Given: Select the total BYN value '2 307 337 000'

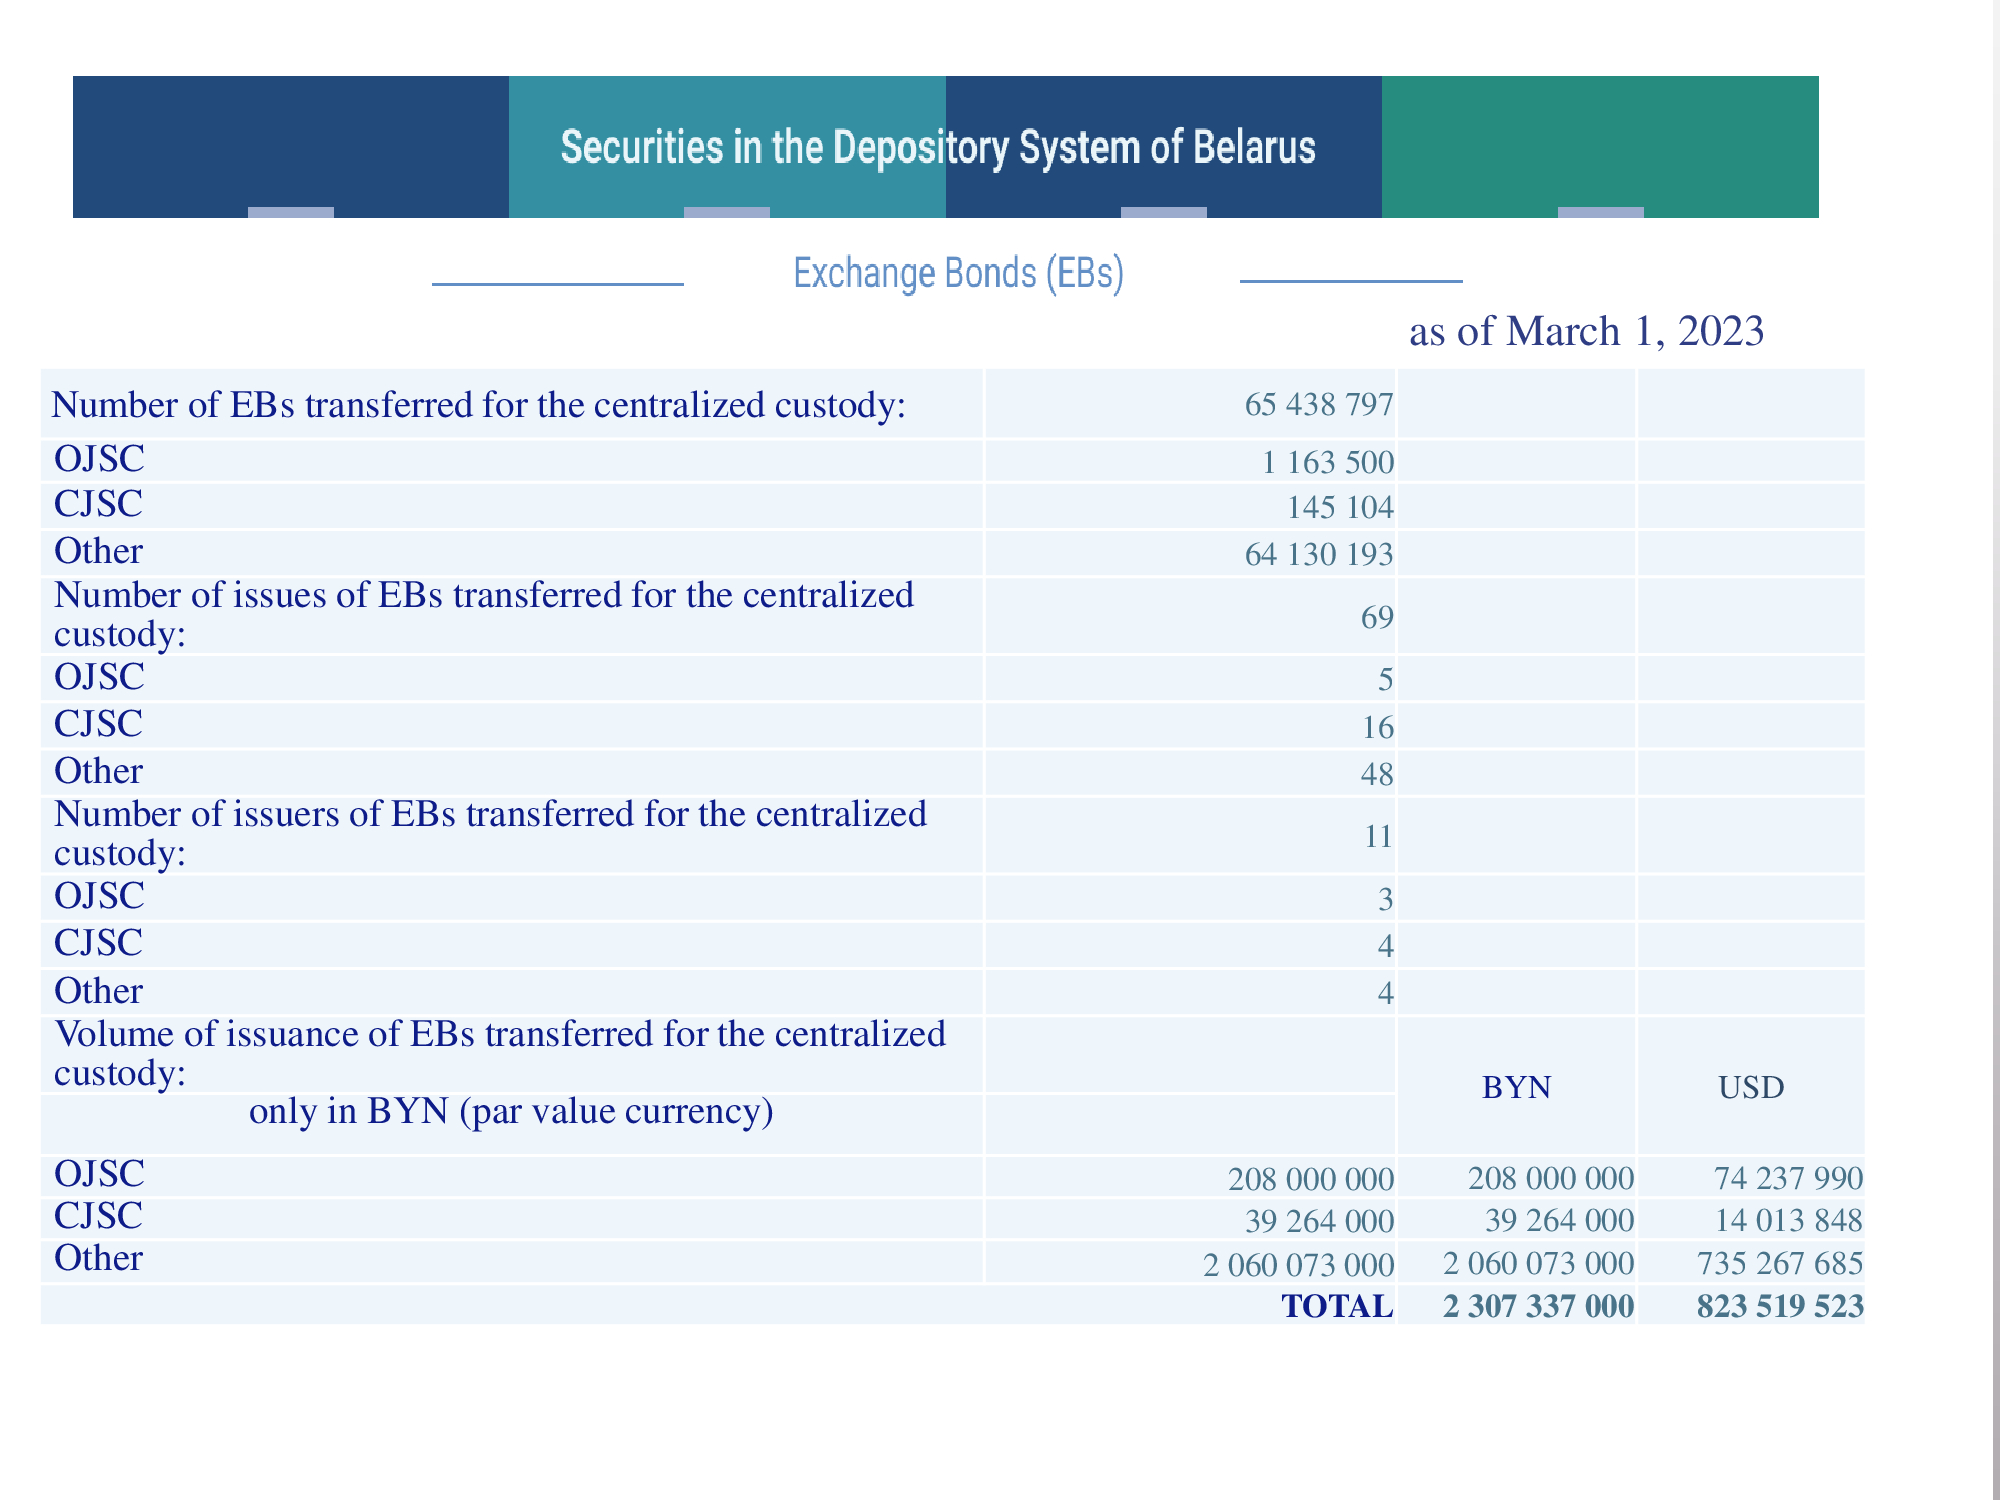Looking at the screenshot, I should (1539, 1307).
